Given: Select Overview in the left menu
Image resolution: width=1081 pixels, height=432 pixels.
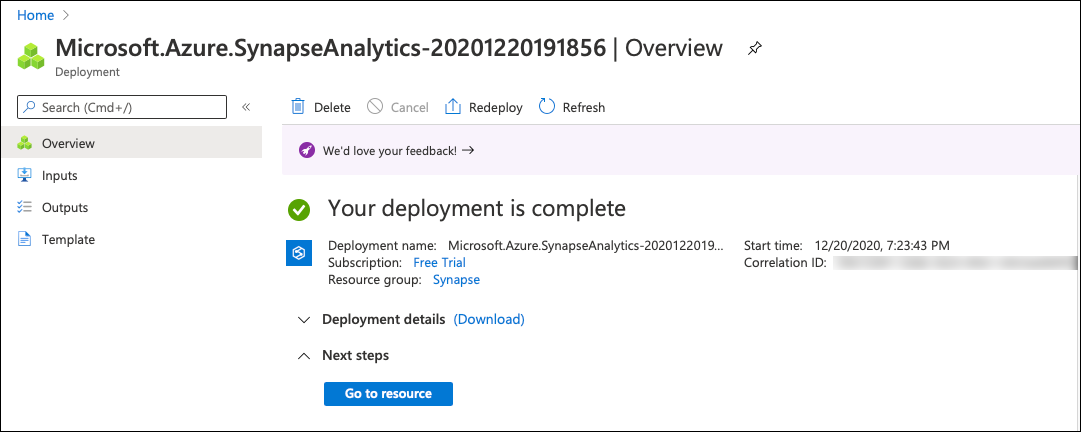Looking at the screenshot, I should point(131,143).
